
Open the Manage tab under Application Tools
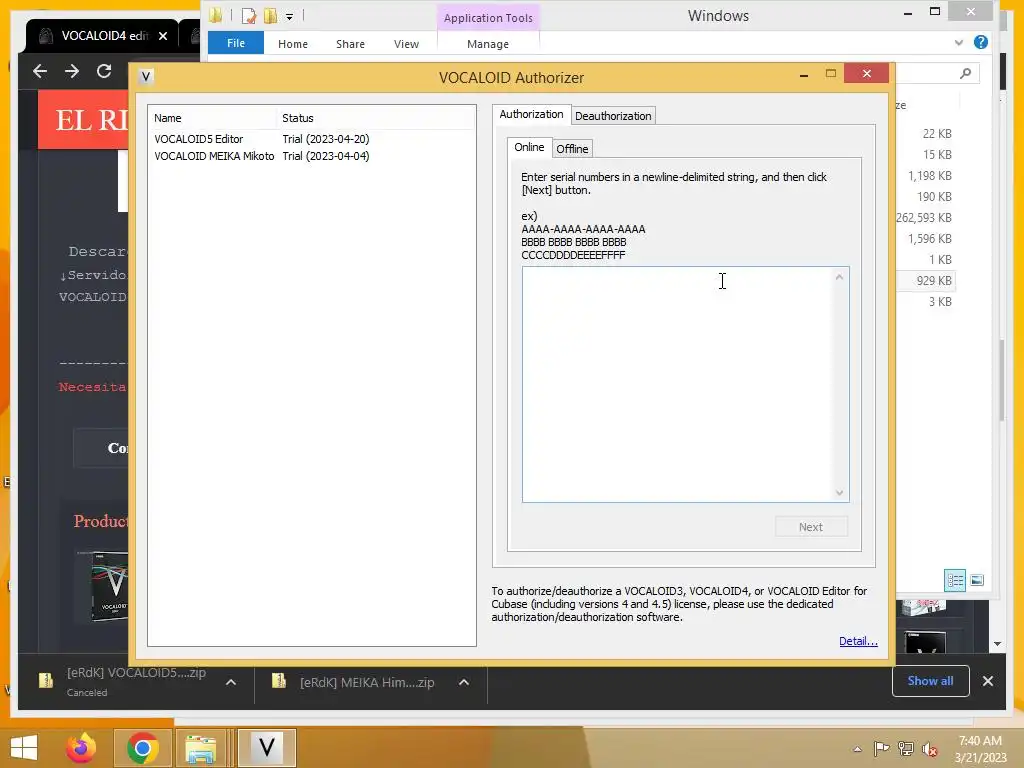(488, 44)
